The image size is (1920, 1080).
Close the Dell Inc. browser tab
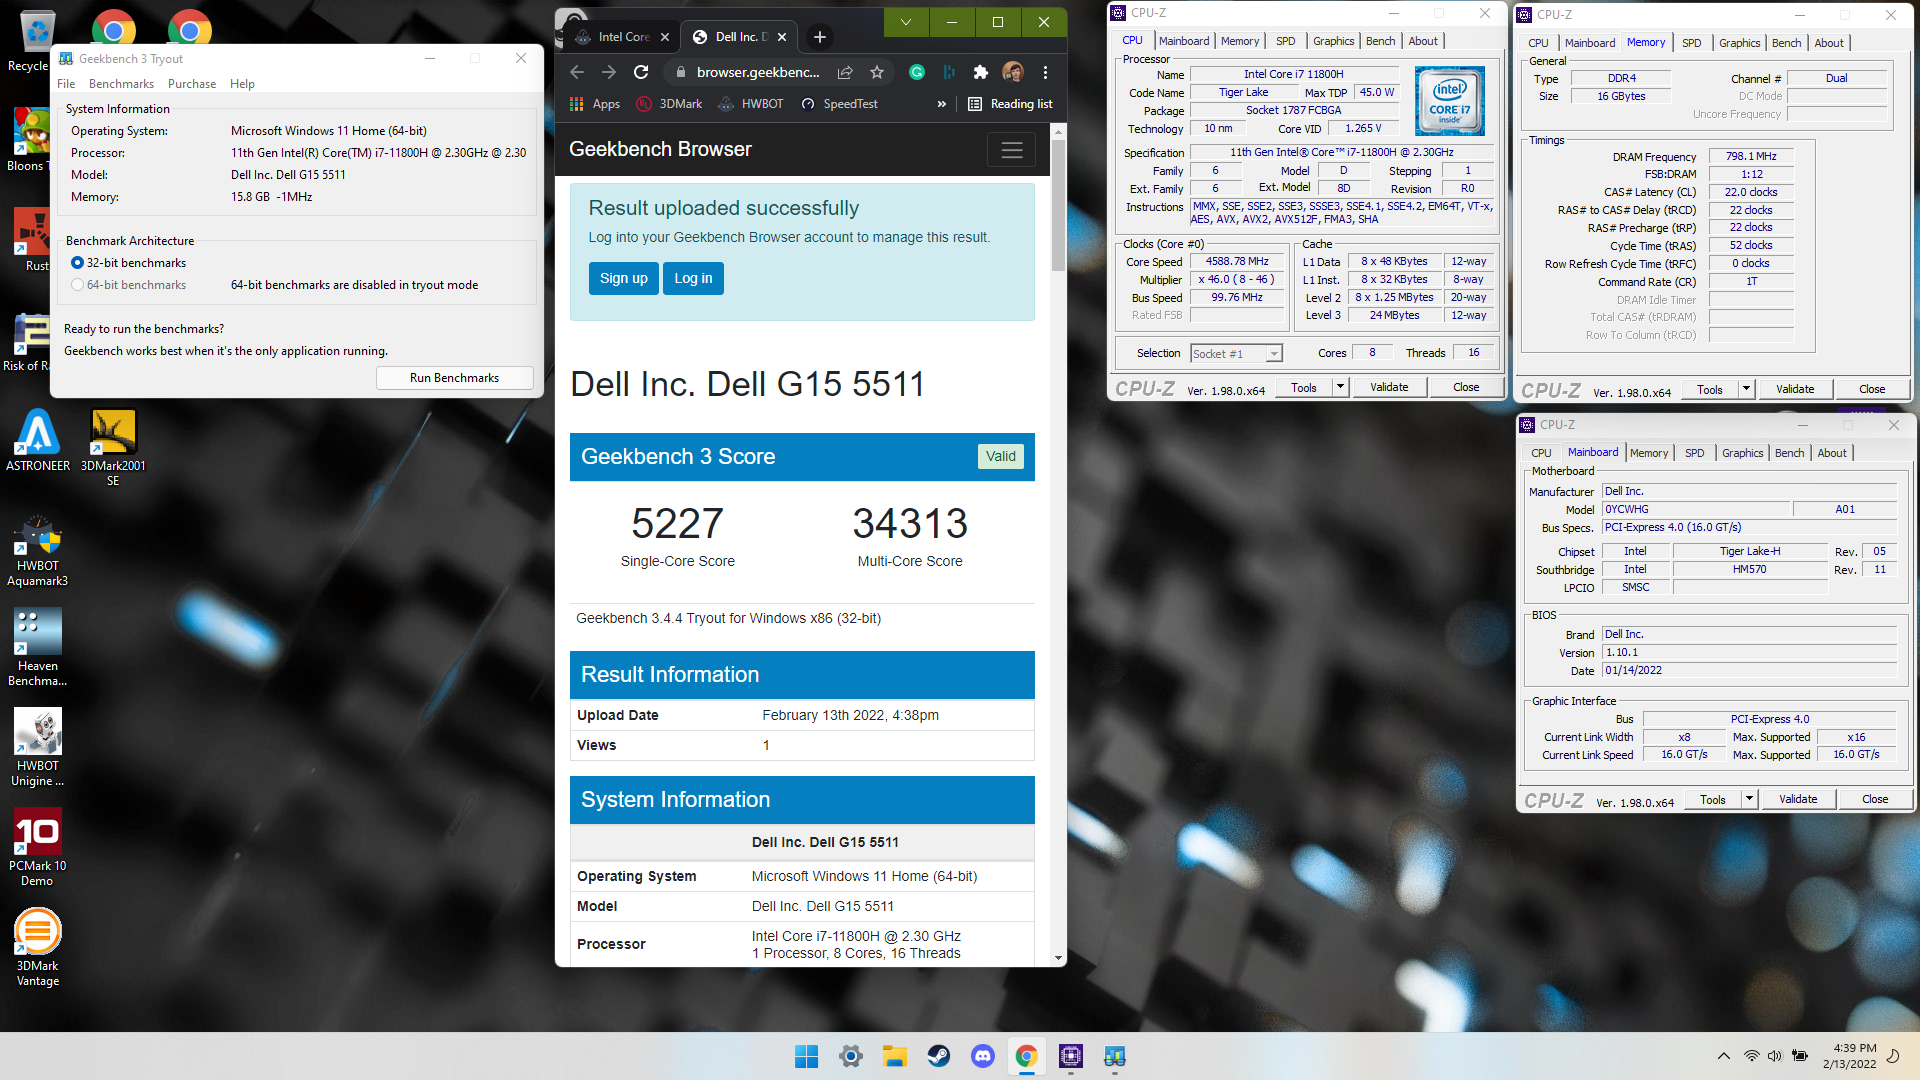(x=782, y=37)
